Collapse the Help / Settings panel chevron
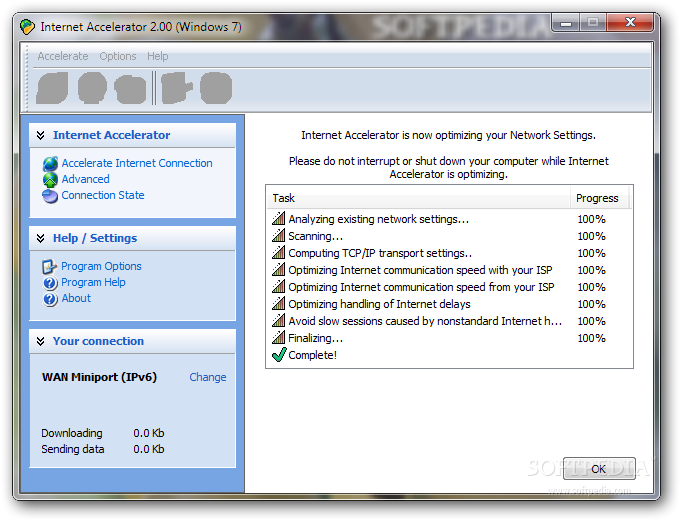This screenshot has width=681, height=521. 40,238
